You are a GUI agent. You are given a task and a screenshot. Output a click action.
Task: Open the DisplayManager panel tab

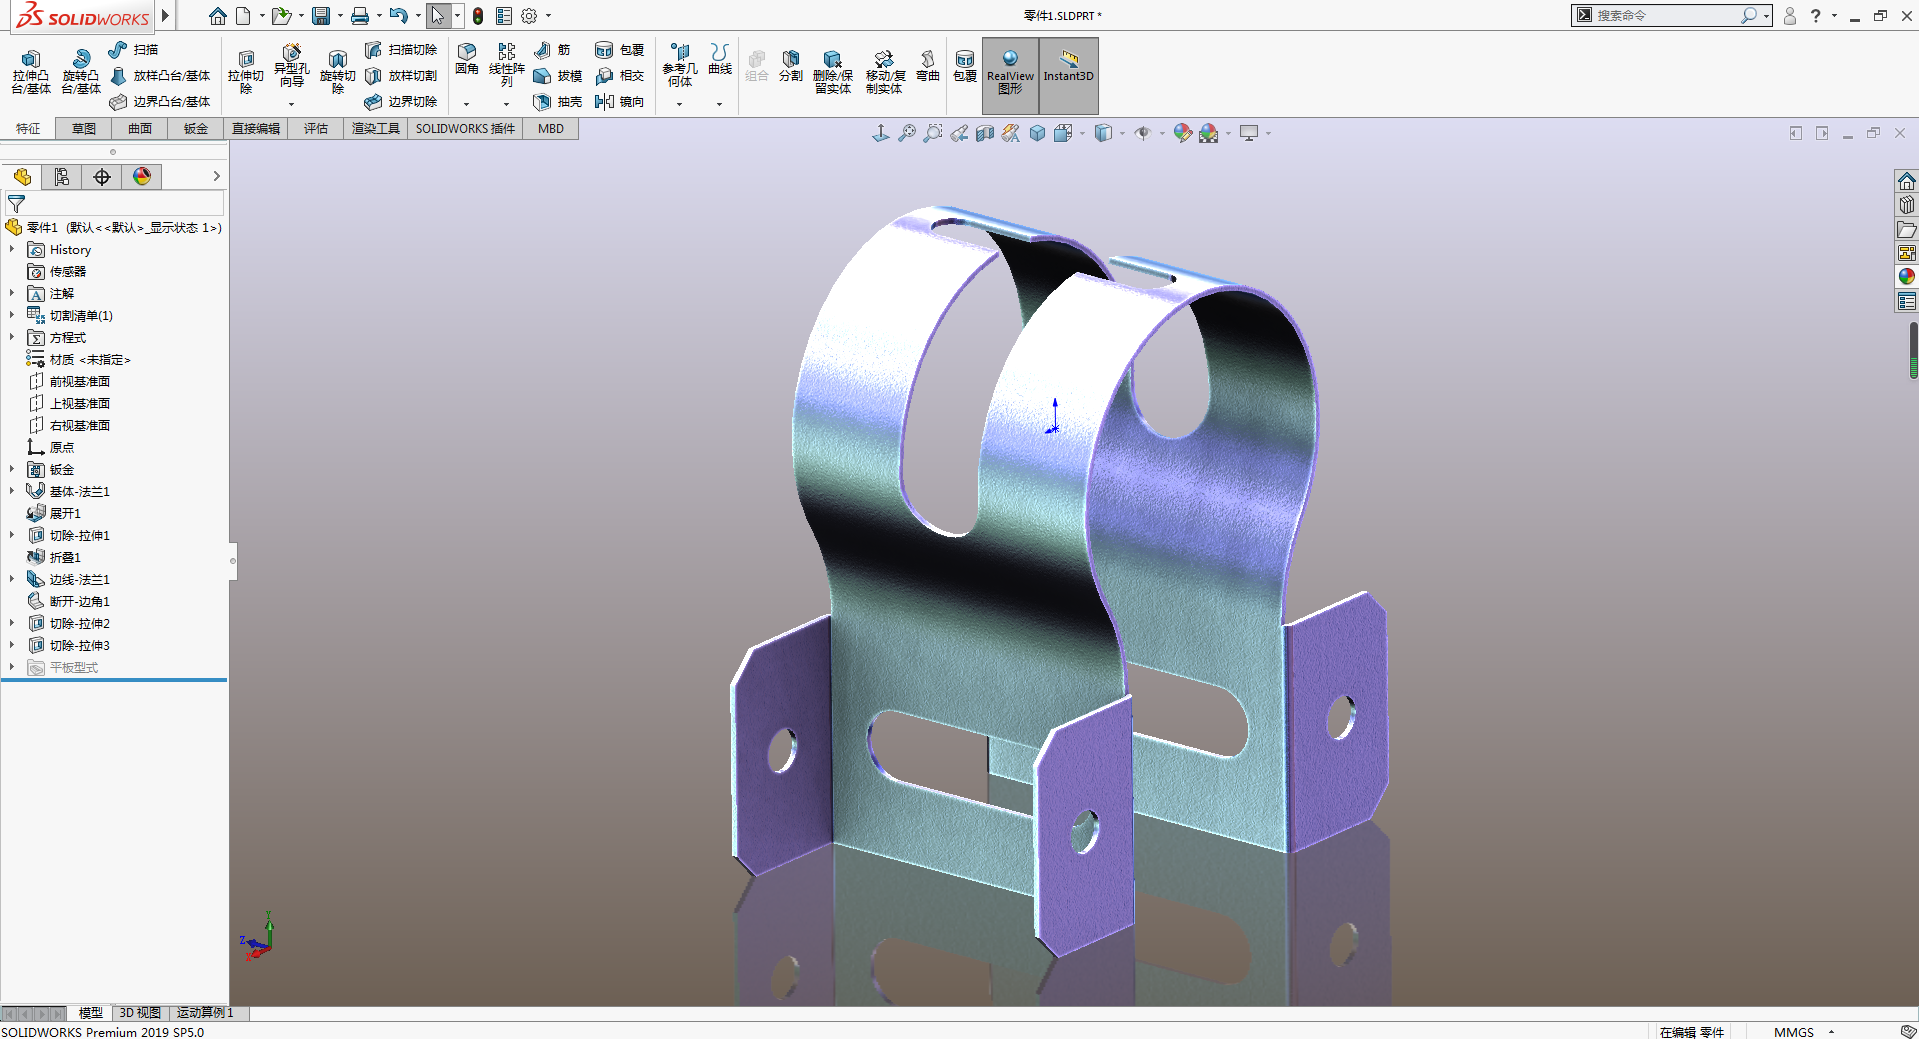point(142,177)
